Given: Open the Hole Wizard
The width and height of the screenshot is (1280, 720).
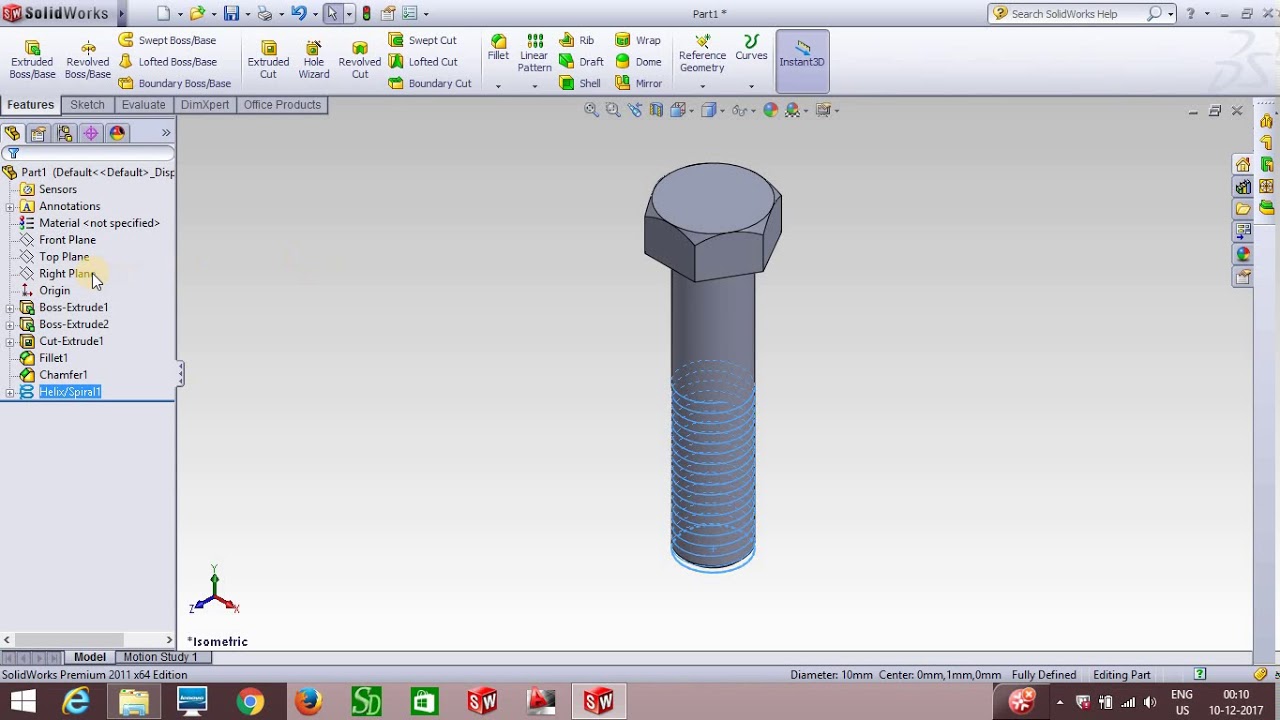Looking at the screenshot, I should pos(313,60).
